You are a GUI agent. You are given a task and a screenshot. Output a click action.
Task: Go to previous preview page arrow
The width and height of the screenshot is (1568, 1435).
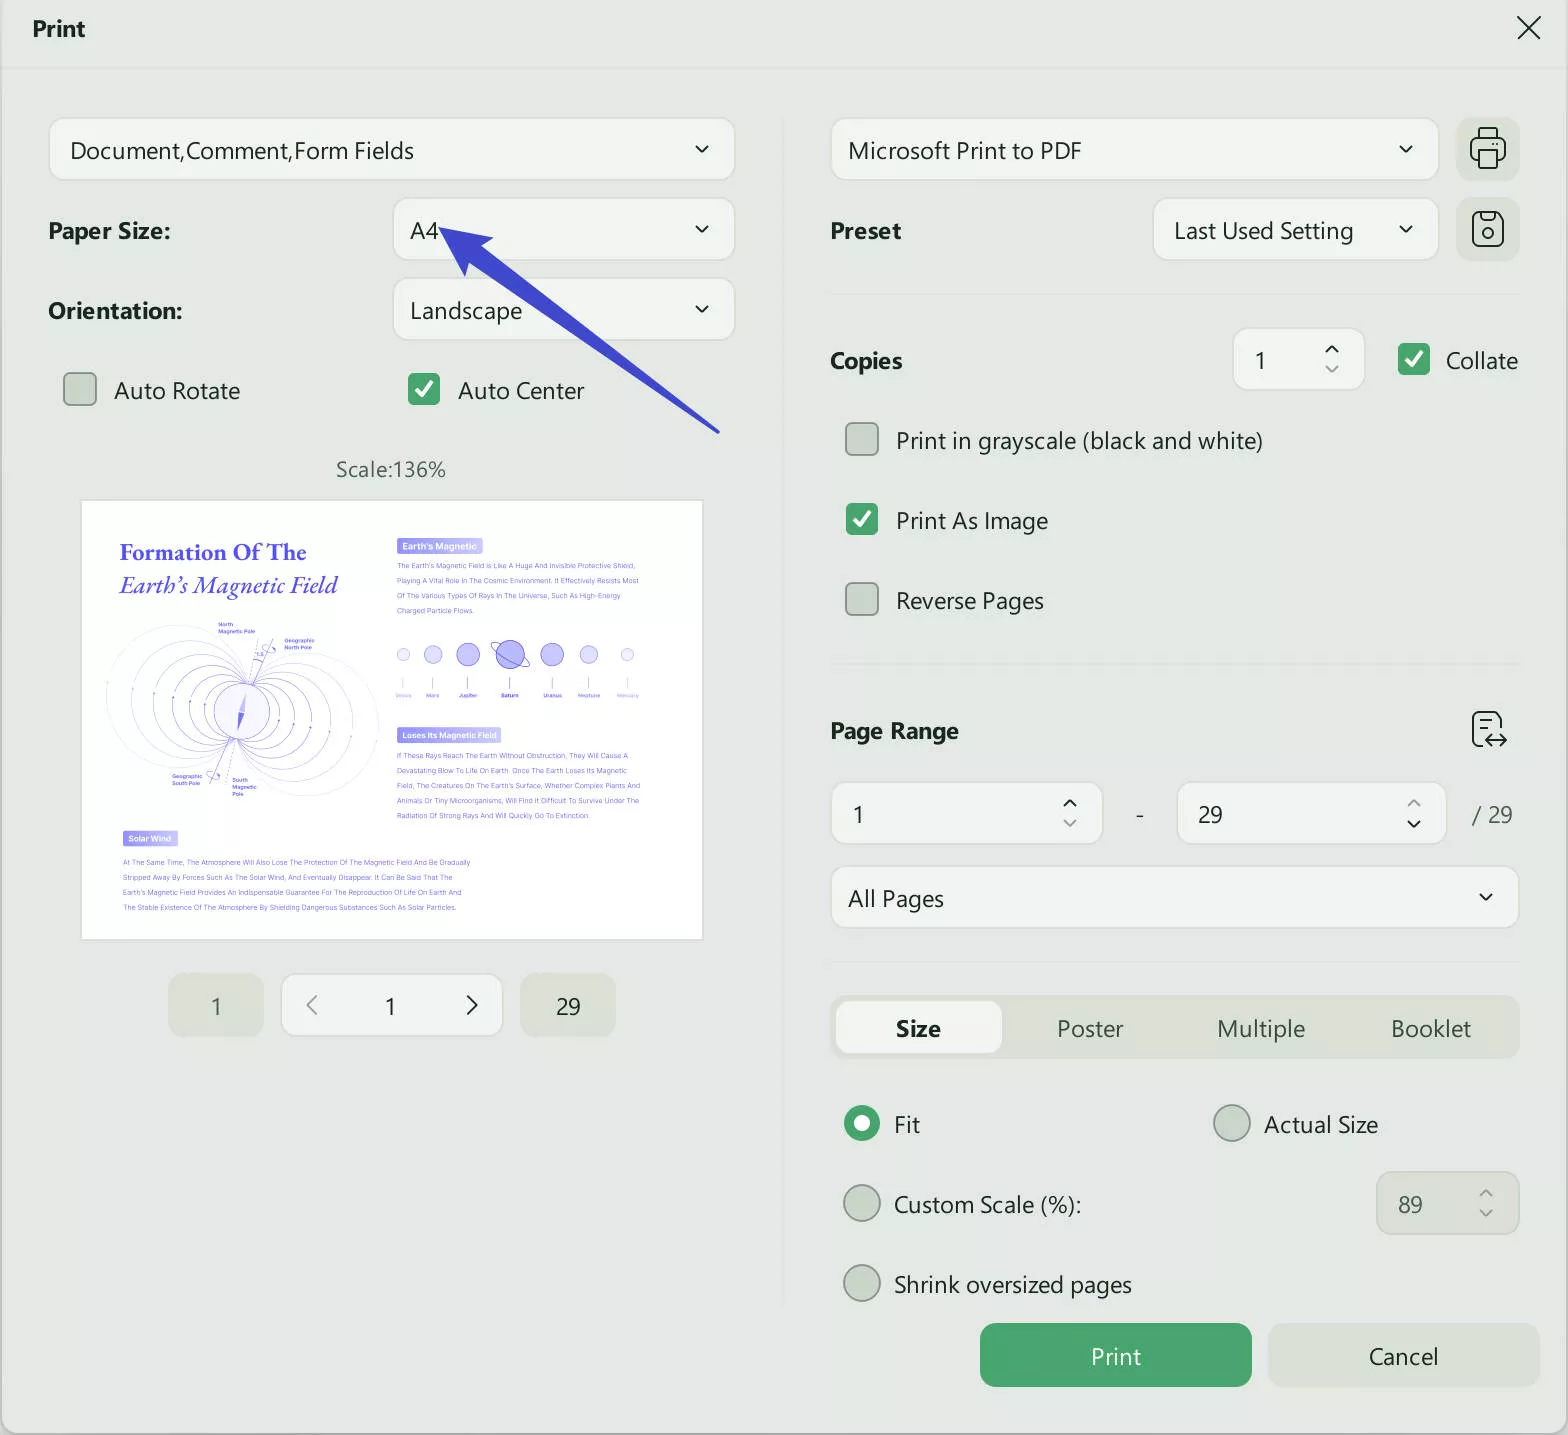pyautogui.click(x=312, y=1005)
